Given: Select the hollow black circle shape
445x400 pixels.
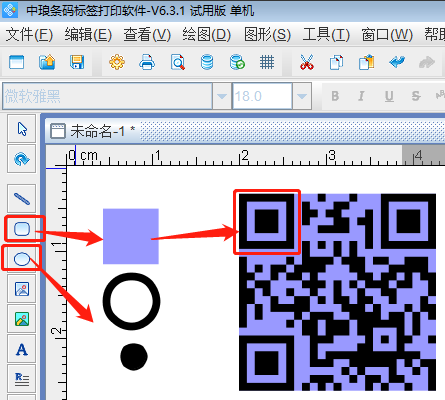Looking at the screenshot, I should (131, 301).
